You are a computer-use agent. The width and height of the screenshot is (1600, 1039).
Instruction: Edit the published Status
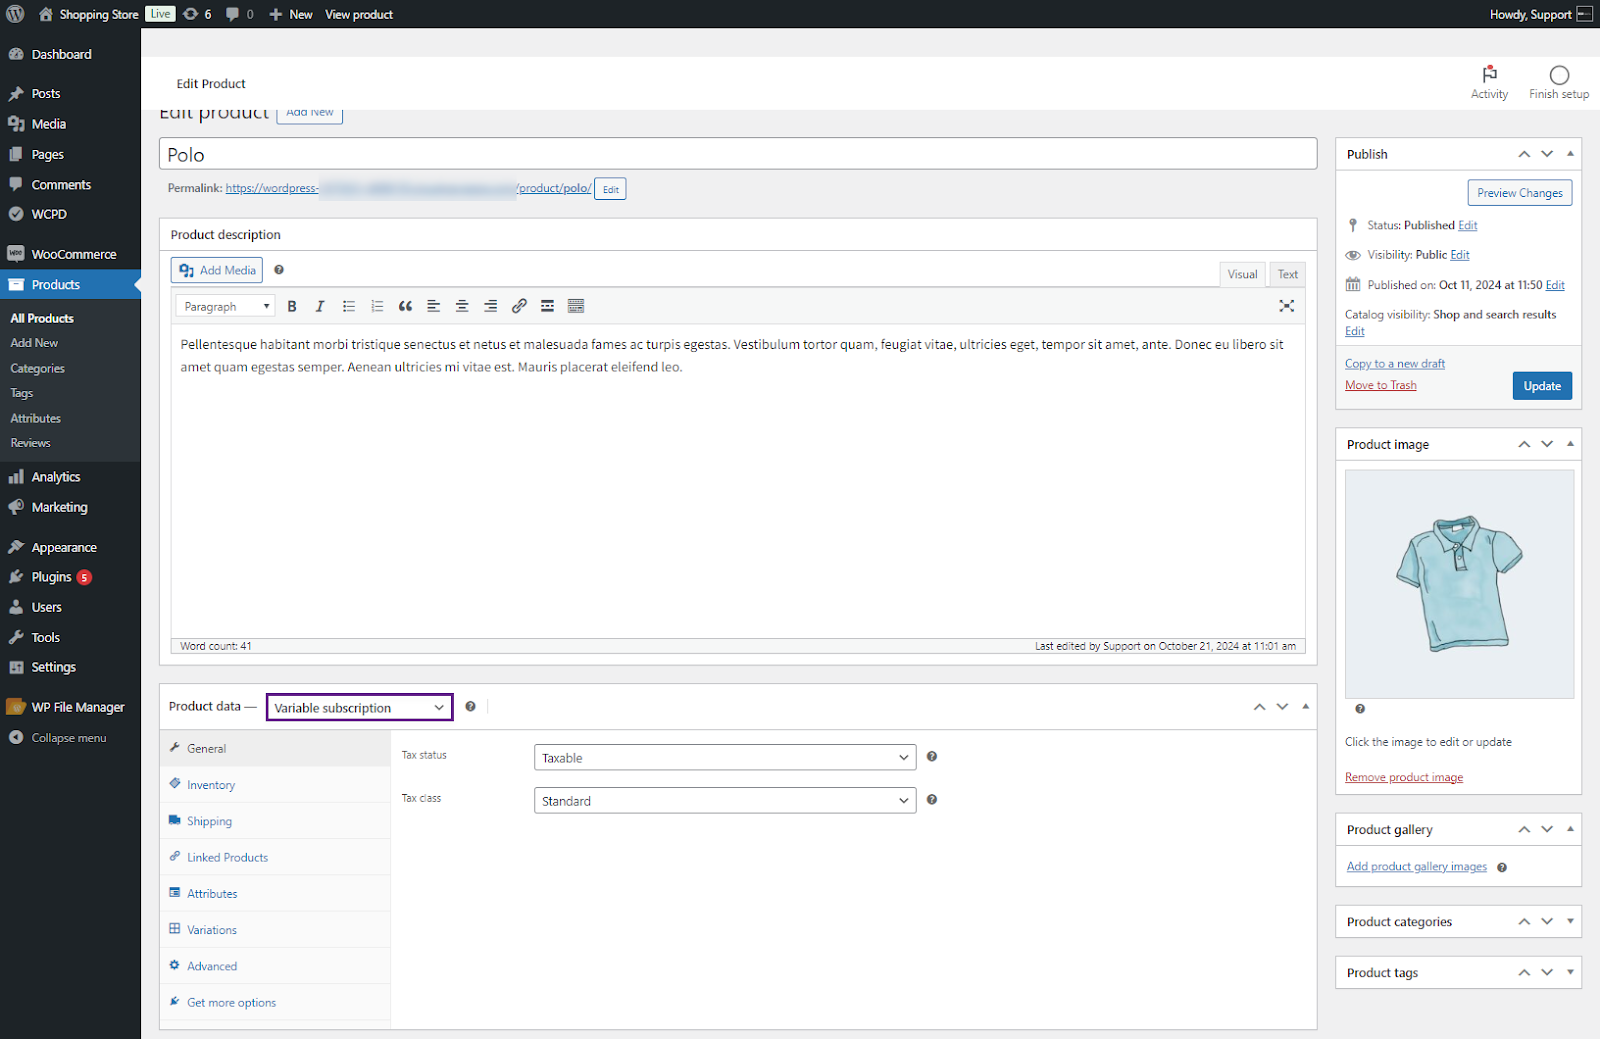(1467, 226)
